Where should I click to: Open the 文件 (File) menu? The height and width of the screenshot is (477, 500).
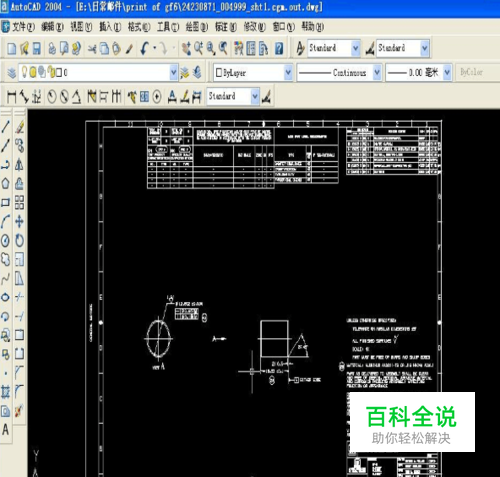[x=23, y=27]
